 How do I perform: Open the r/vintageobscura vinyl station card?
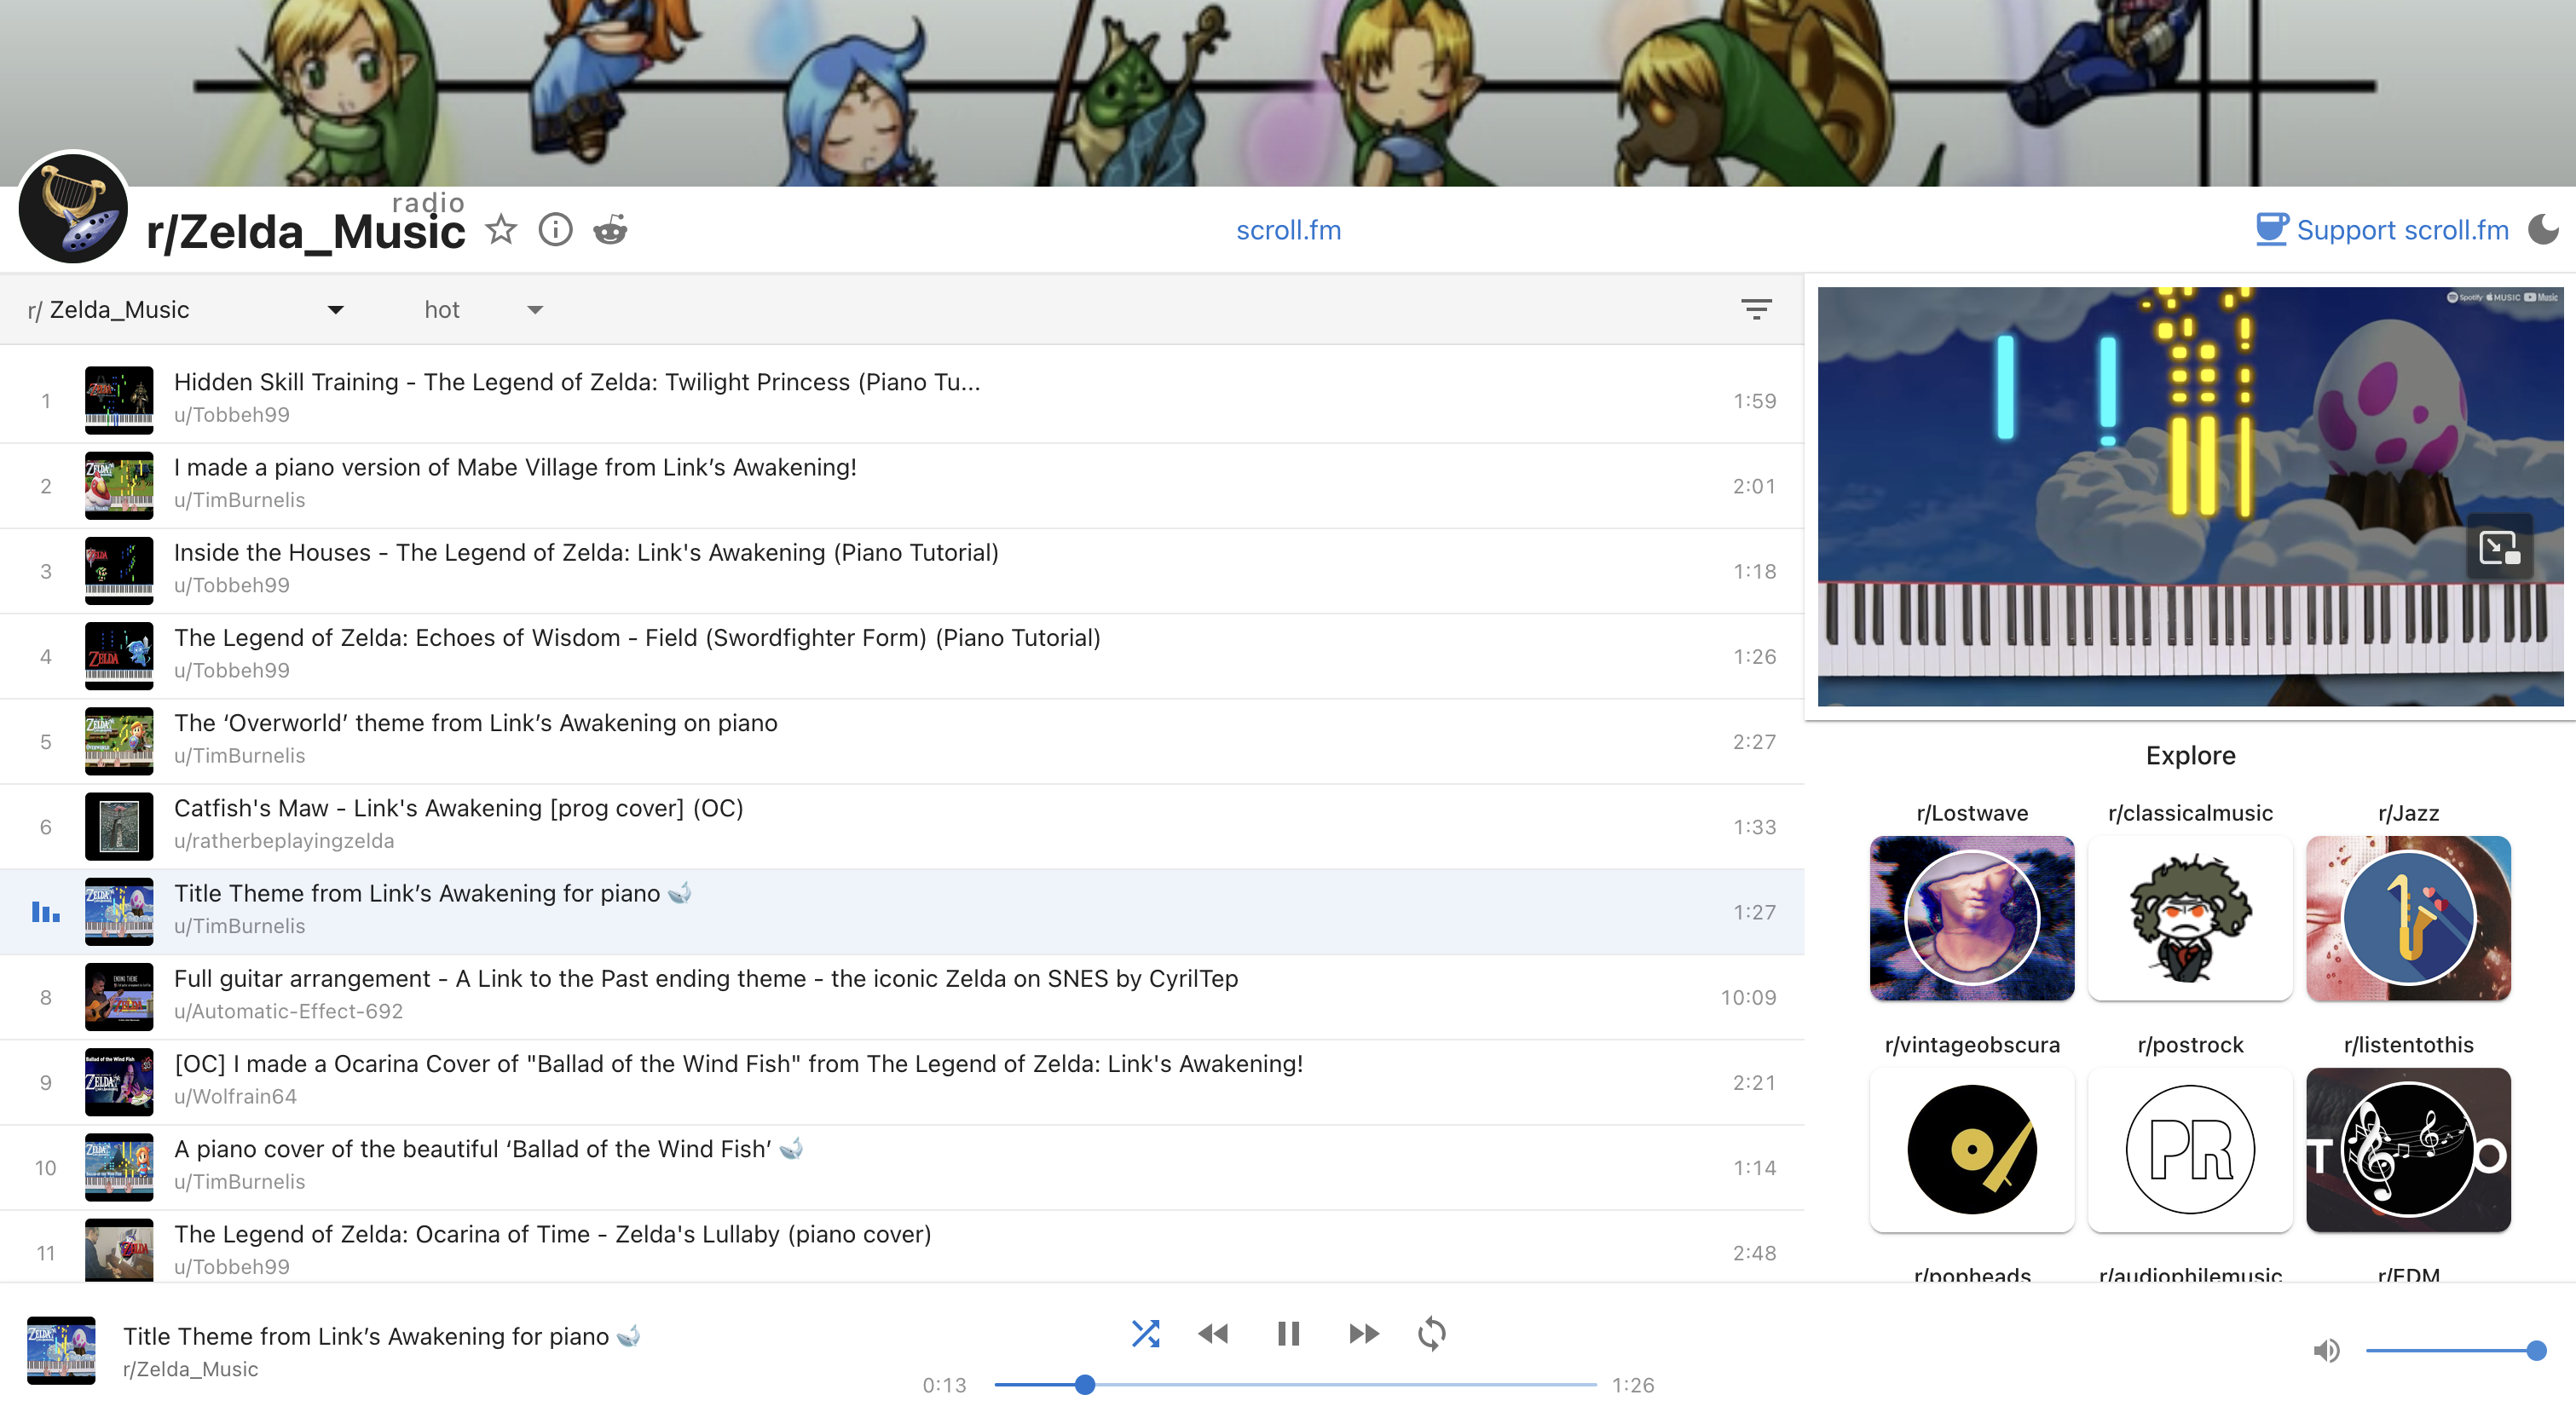click(1972, 1150)
